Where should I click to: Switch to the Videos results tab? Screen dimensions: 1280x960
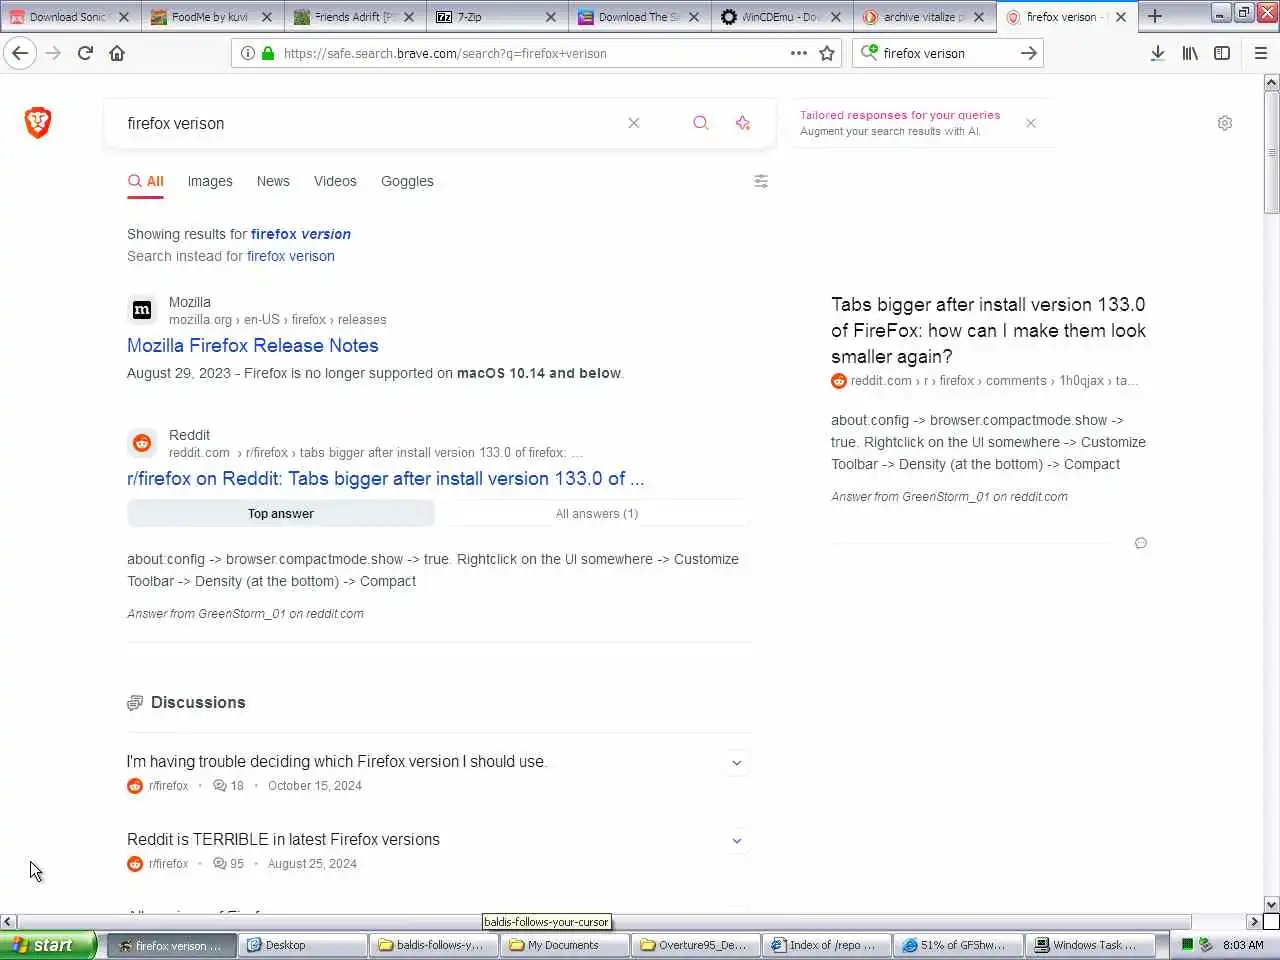tap(335, 181)
